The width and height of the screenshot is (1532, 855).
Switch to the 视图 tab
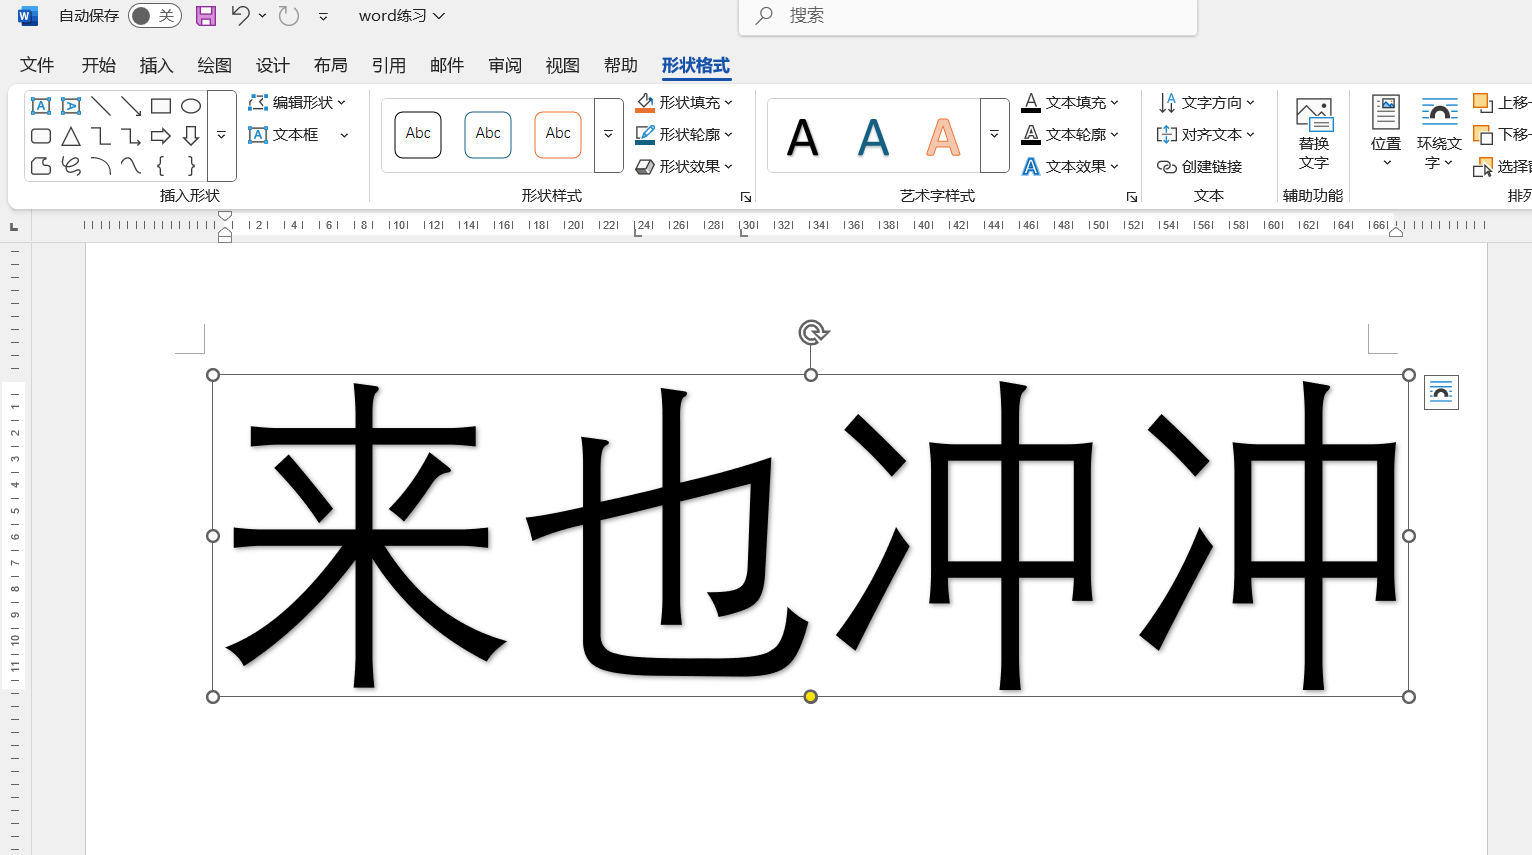(563, 65)
